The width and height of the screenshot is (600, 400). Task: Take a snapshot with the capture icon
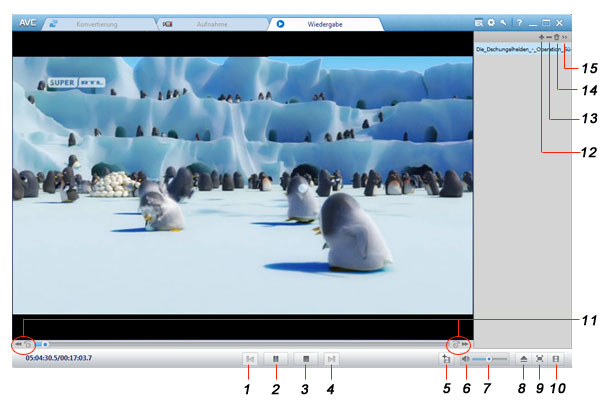tap(446, 359)
